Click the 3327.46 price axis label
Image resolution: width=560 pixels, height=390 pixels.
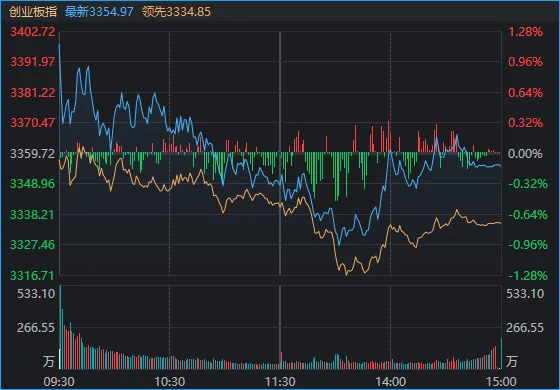click(33, 245)
